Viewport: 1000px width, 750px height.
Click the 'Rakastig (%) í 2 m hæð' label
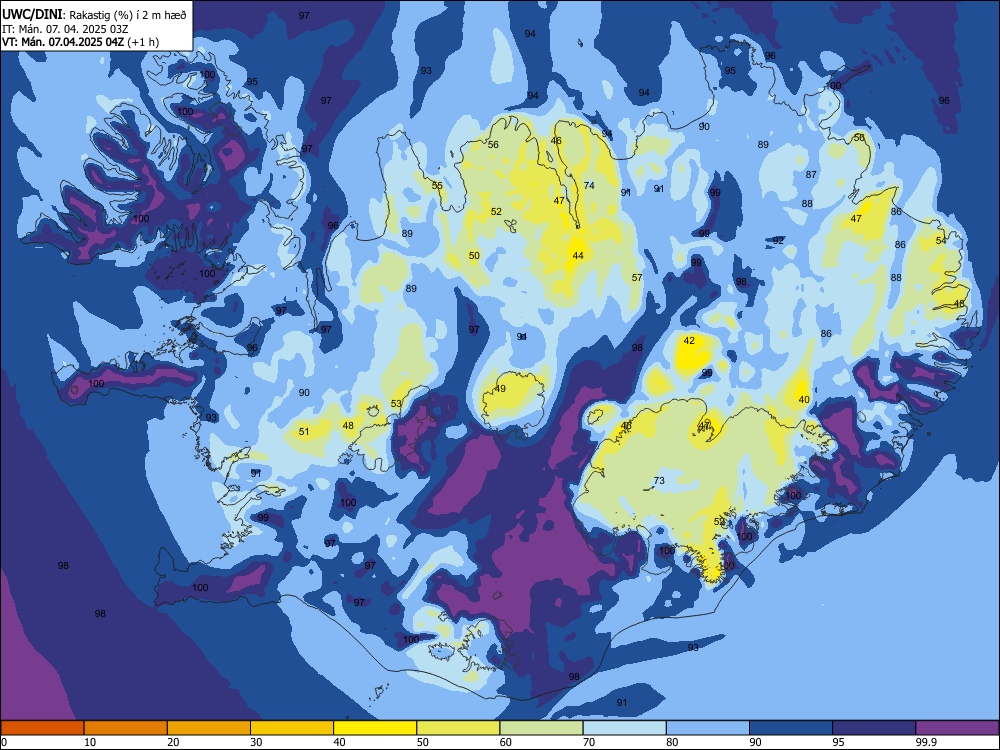[128, 15]
